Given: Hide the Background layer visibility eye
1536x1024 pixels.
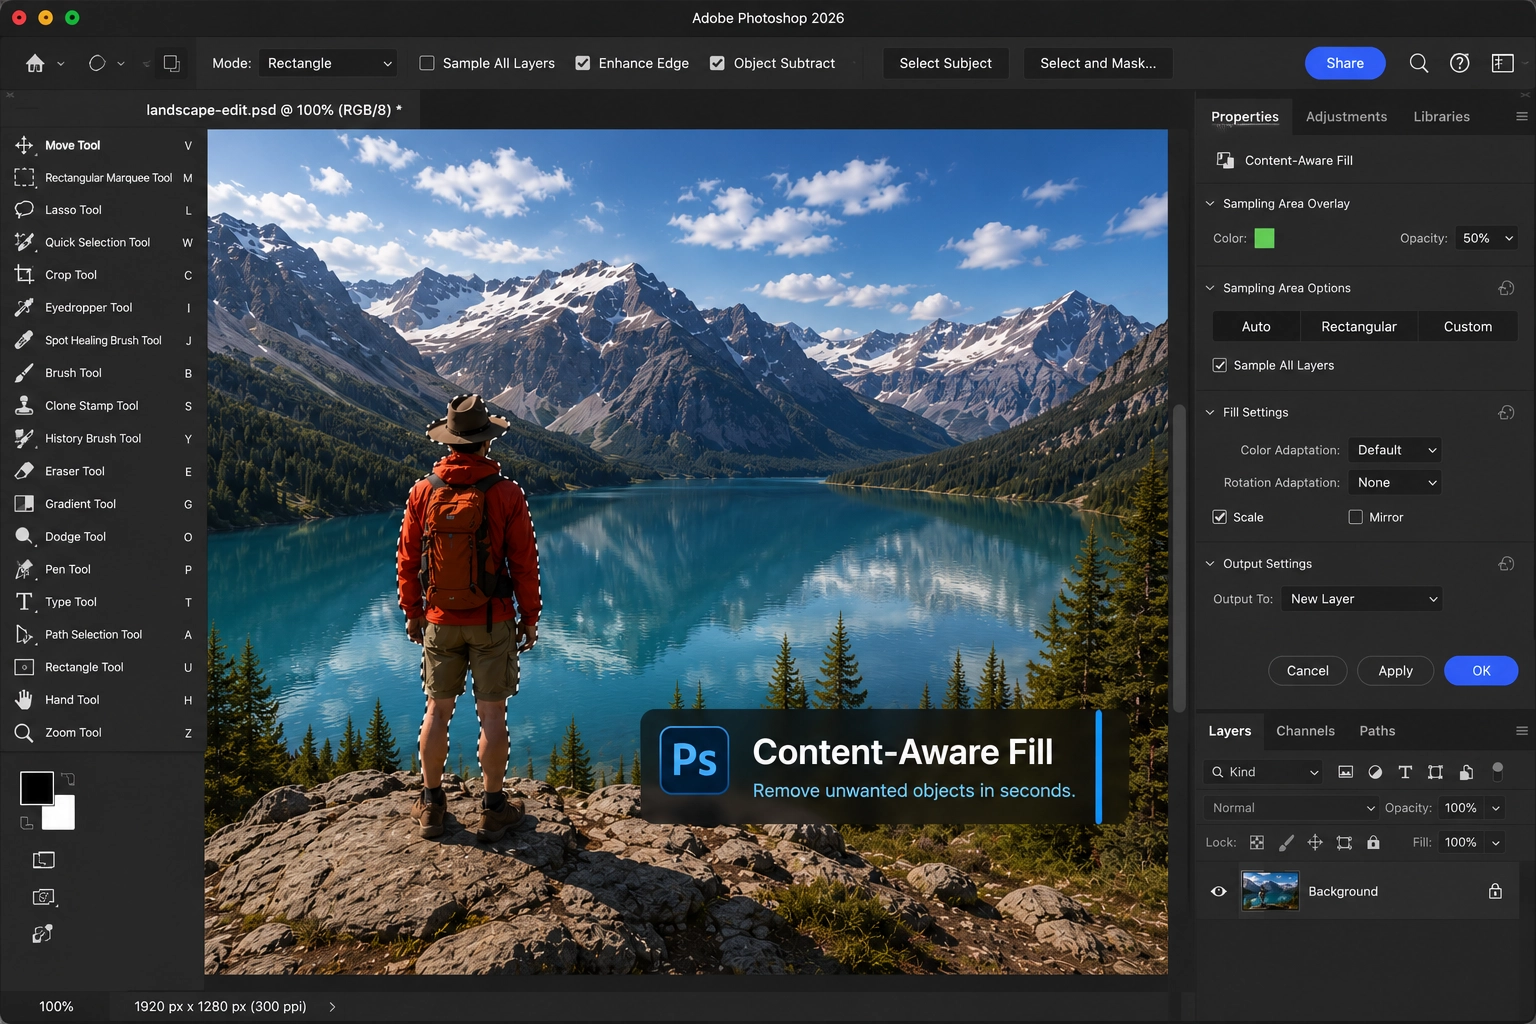Looking at the screenshot, I should pyautogui.click(x=1219, y=891).
